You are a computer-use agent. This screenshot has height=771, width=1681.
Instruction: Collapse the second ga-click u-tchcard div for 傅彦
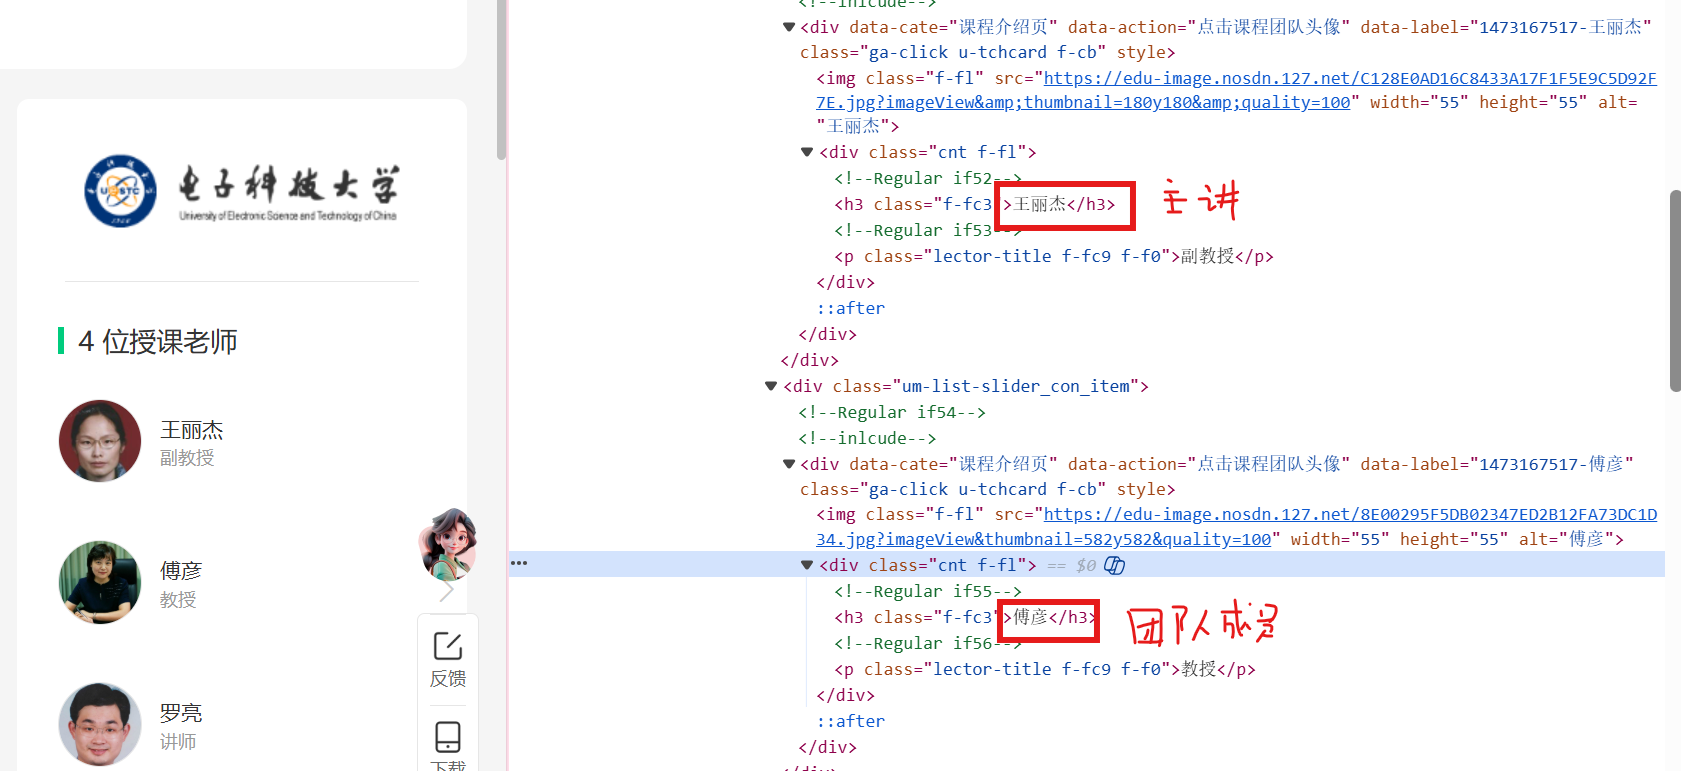point(789,464)
